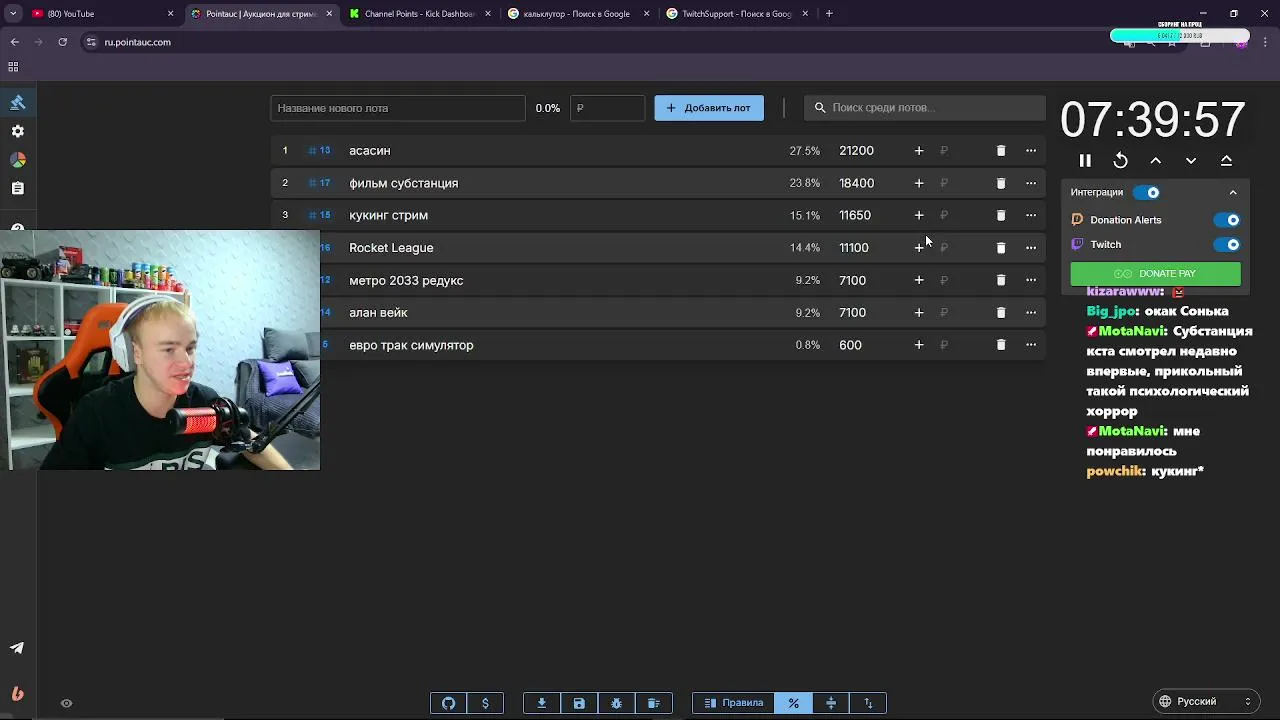Open the Правила rules button
The height and width of the screenshot is (720, 1280).
coord(734,703)
